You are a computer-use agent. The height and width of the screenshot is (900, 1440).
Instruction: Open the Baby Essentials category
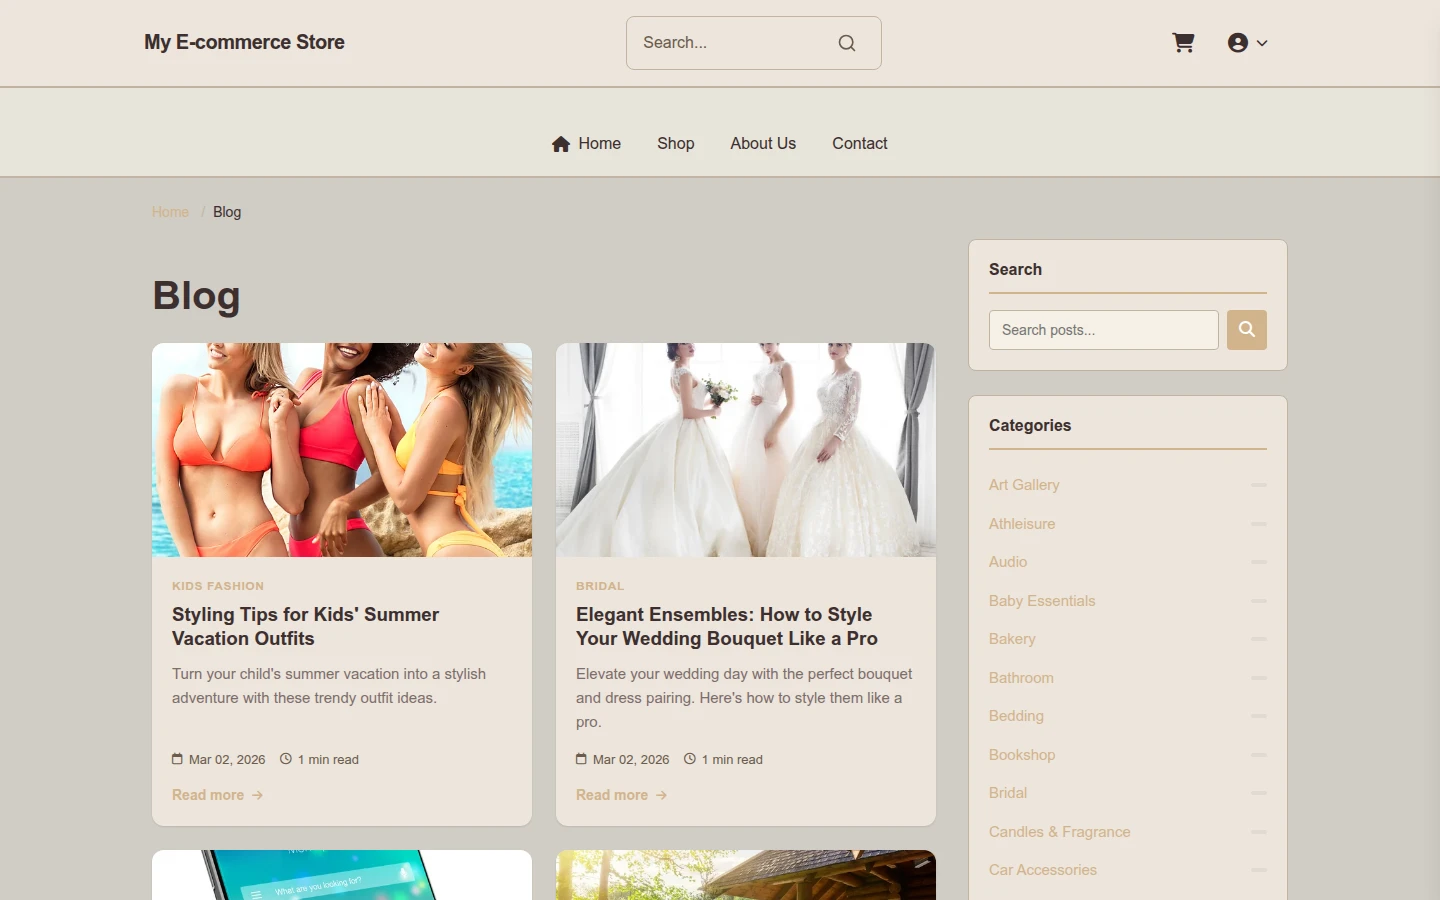pyautogui.click(x=1042, y=601)
